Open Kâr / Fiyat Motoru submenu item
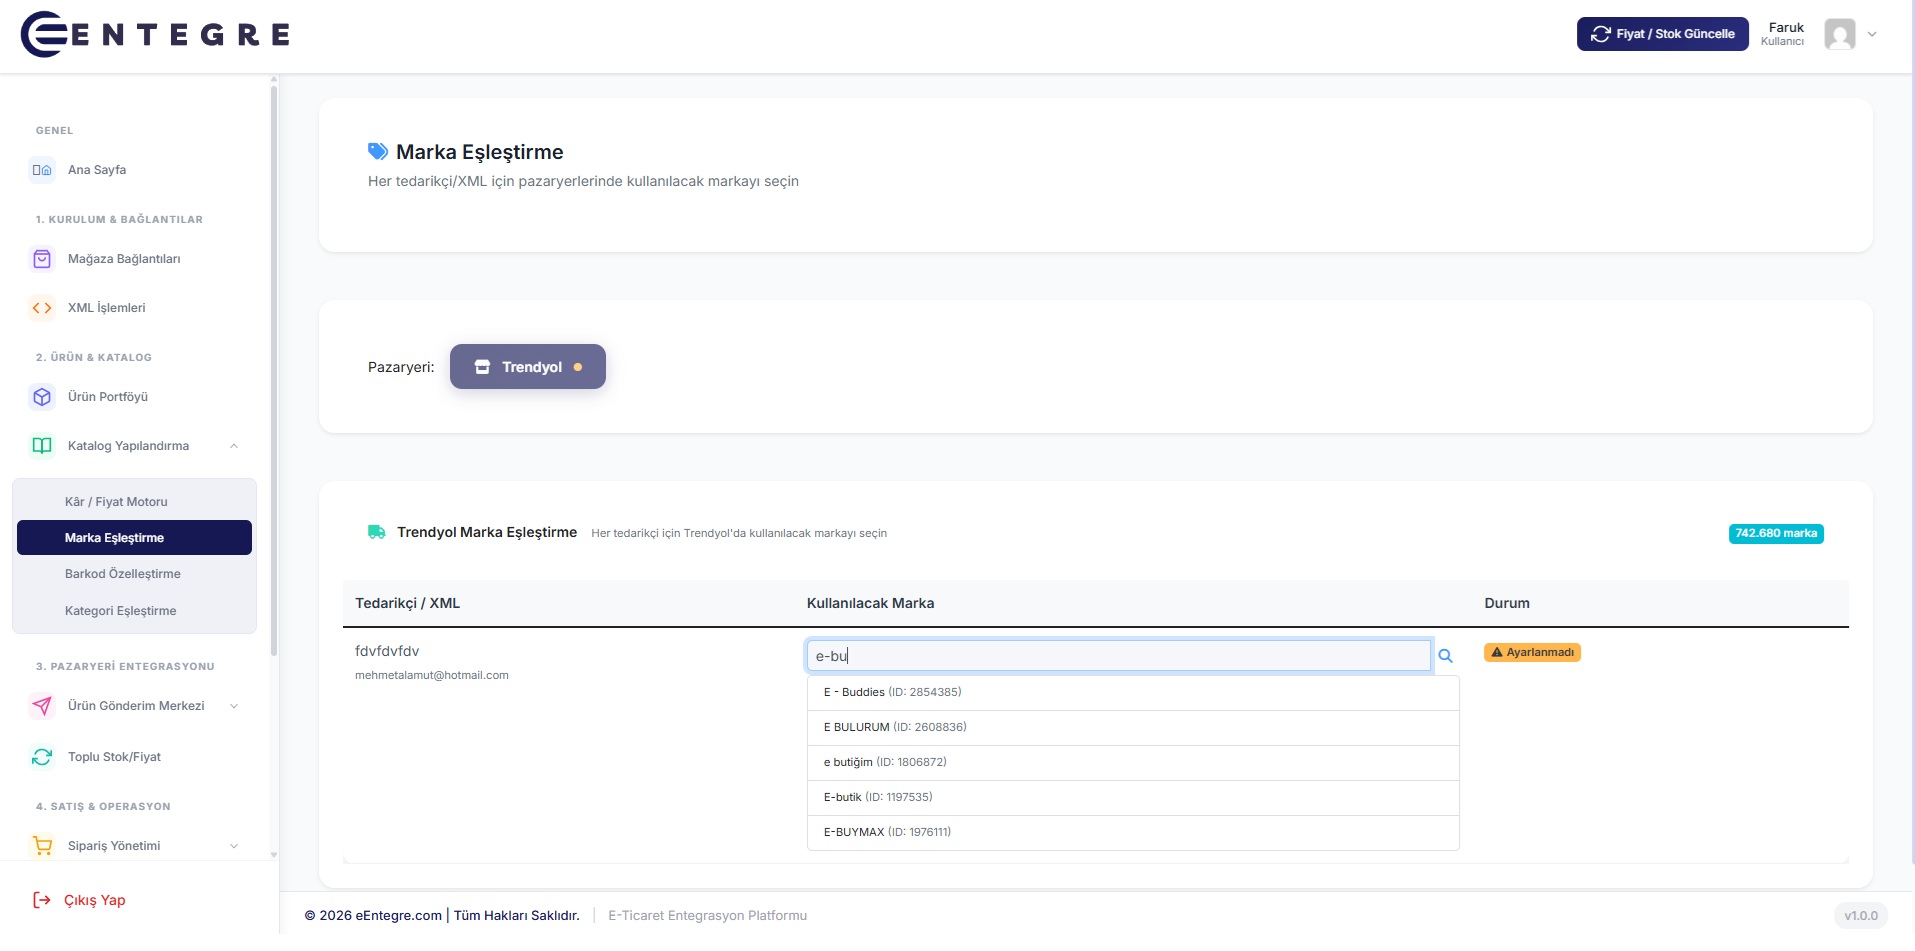Image resolution: width=1915 pixels, height=951 pixels. click(134, 502)
